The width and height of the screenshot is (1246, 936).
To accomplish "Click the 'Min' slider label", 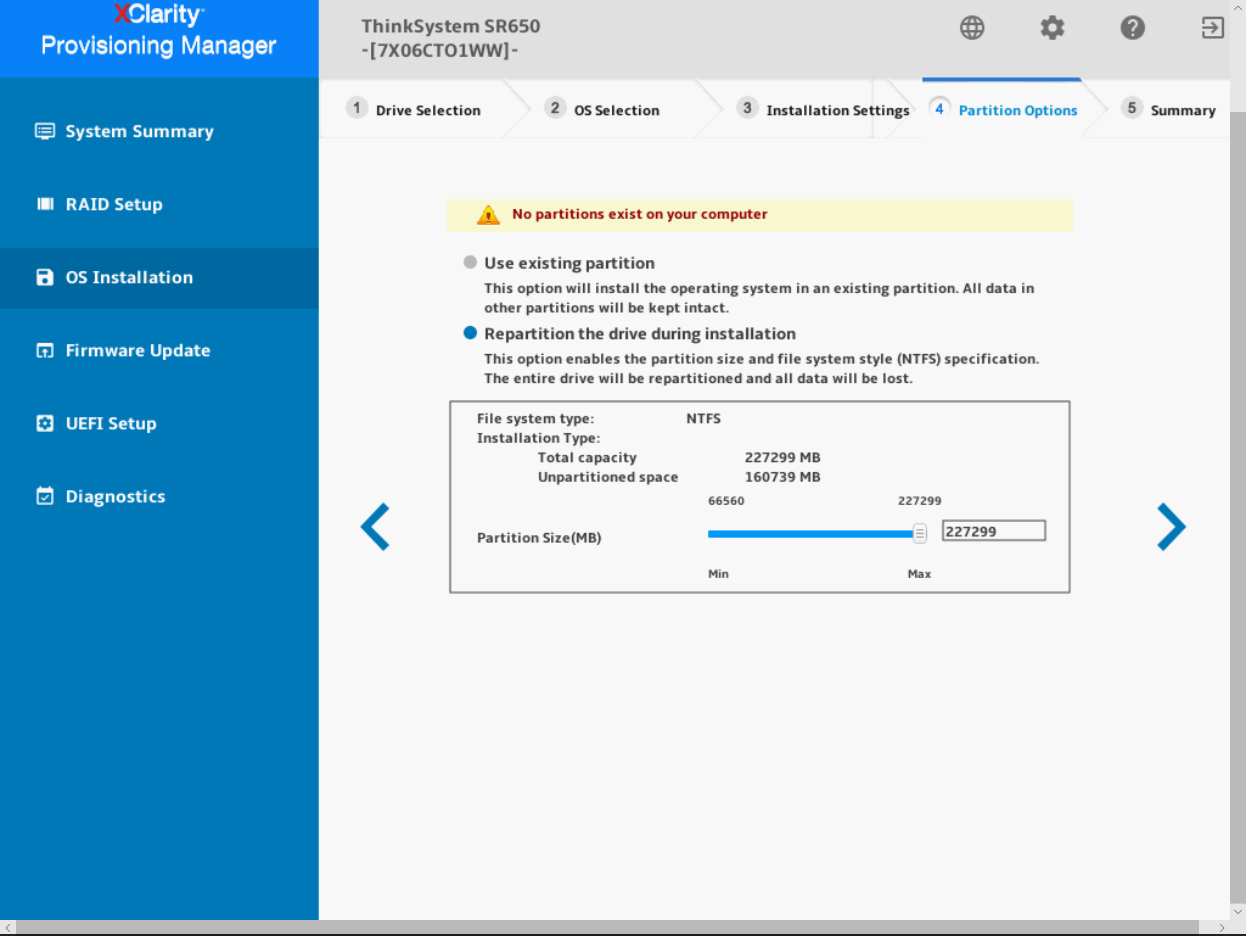I will pos(718,574).
